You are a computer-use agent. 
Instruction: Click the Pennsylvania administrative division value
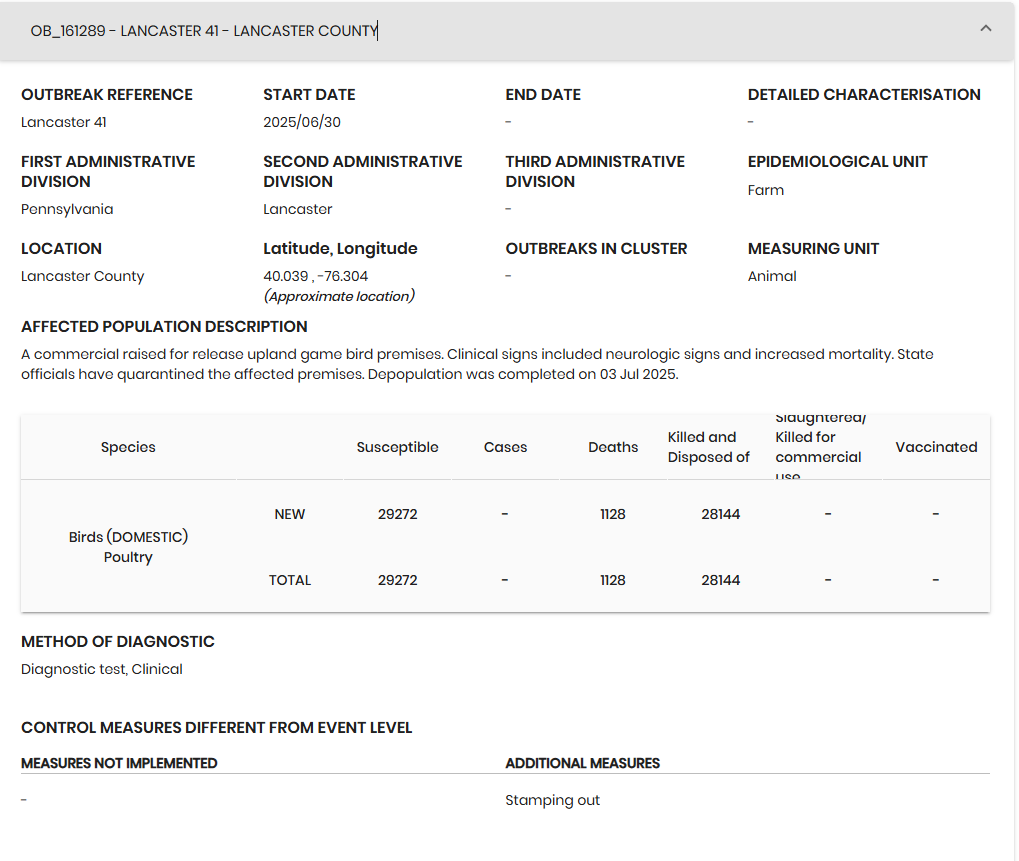pos(67,209)
